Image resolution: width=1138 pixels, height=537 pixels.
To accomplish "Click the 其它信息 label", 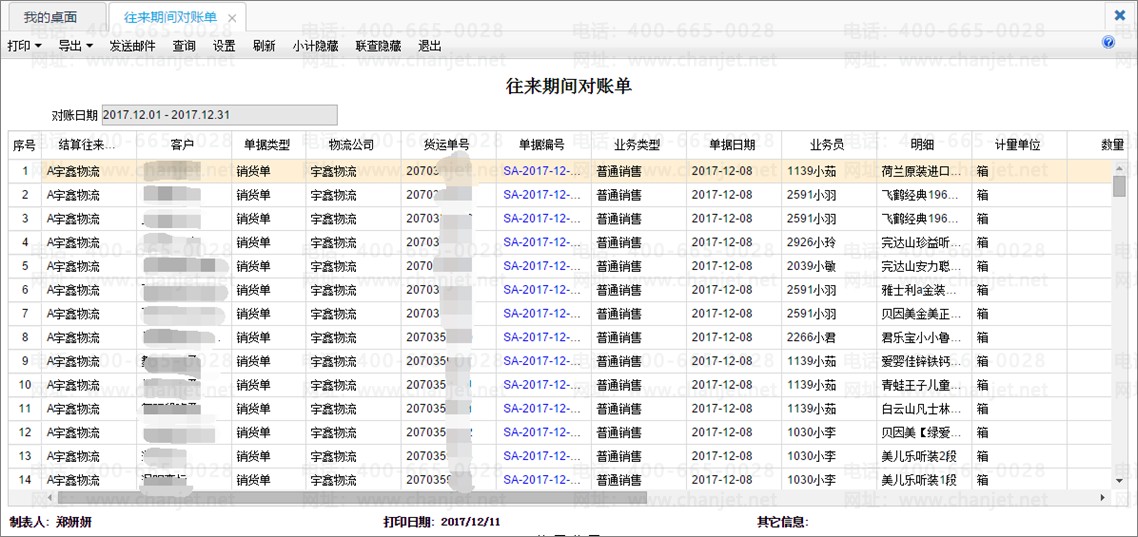I will pos(783,522).
